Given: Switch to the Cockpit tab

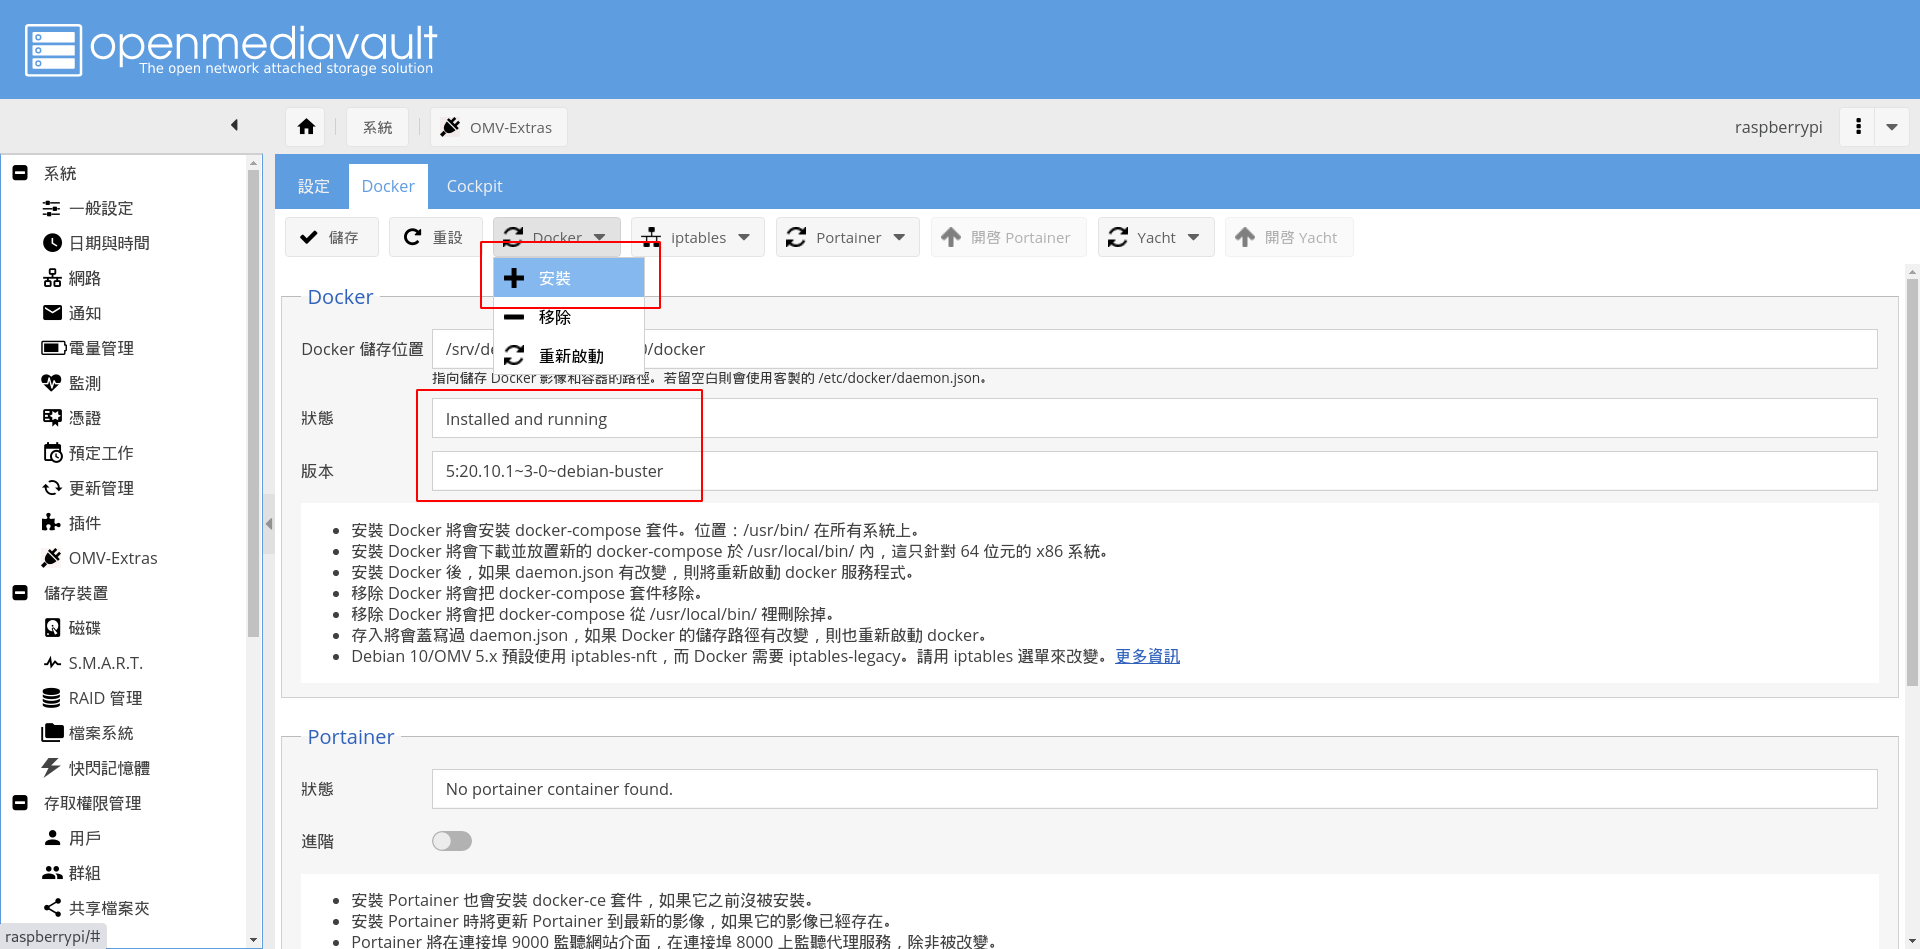Looking at the screenshot, I should click(474, 186).
